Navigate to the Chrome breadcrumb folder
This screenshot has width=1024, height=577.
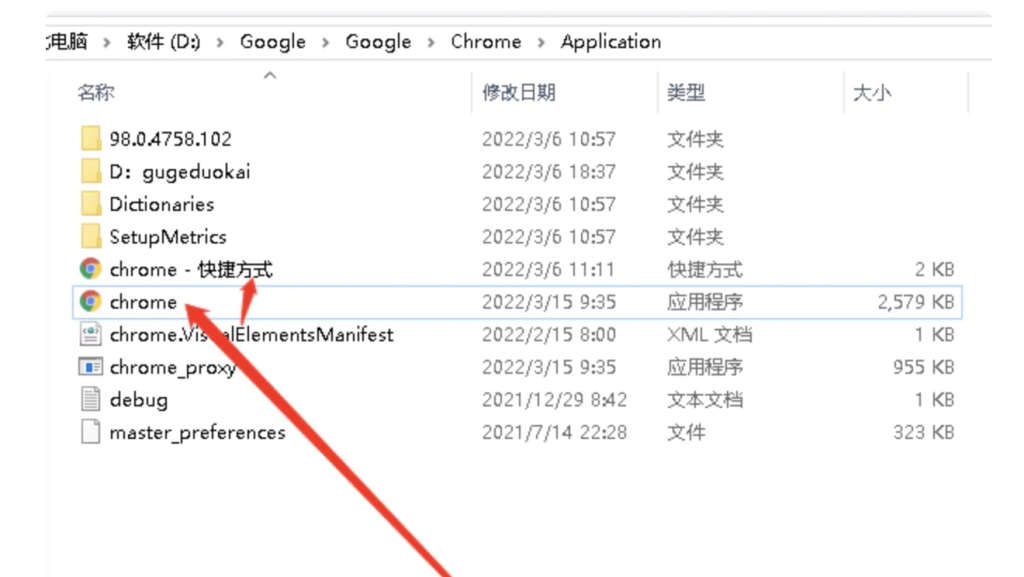(486, 42)
